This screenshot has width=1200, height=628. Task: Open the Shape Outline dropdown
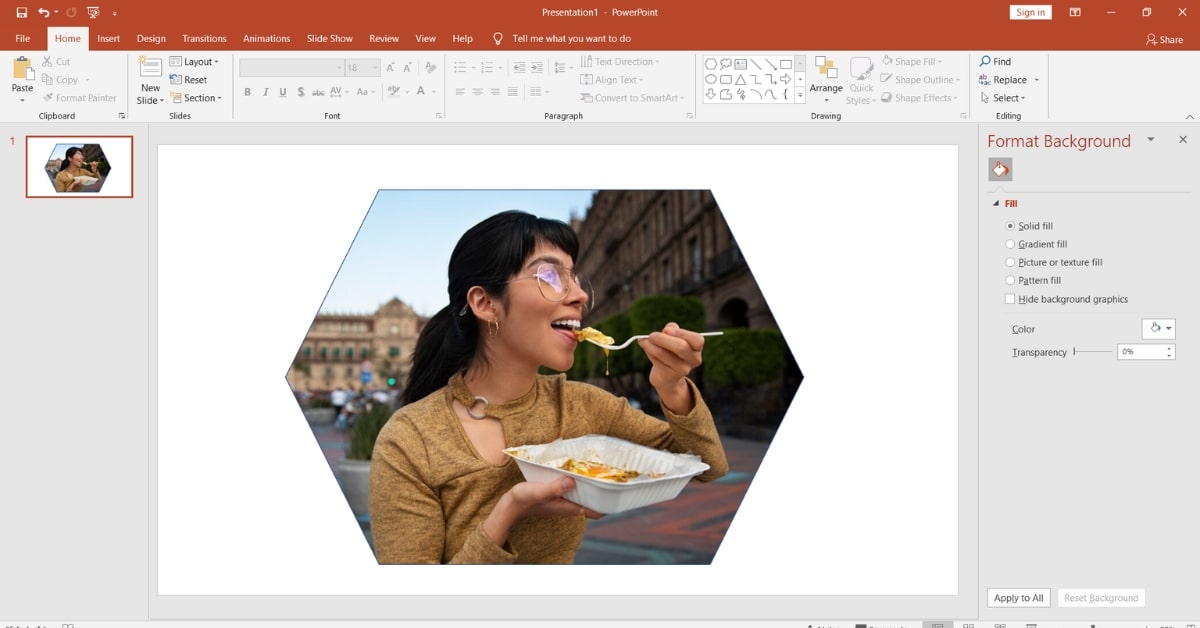(920, 80)
